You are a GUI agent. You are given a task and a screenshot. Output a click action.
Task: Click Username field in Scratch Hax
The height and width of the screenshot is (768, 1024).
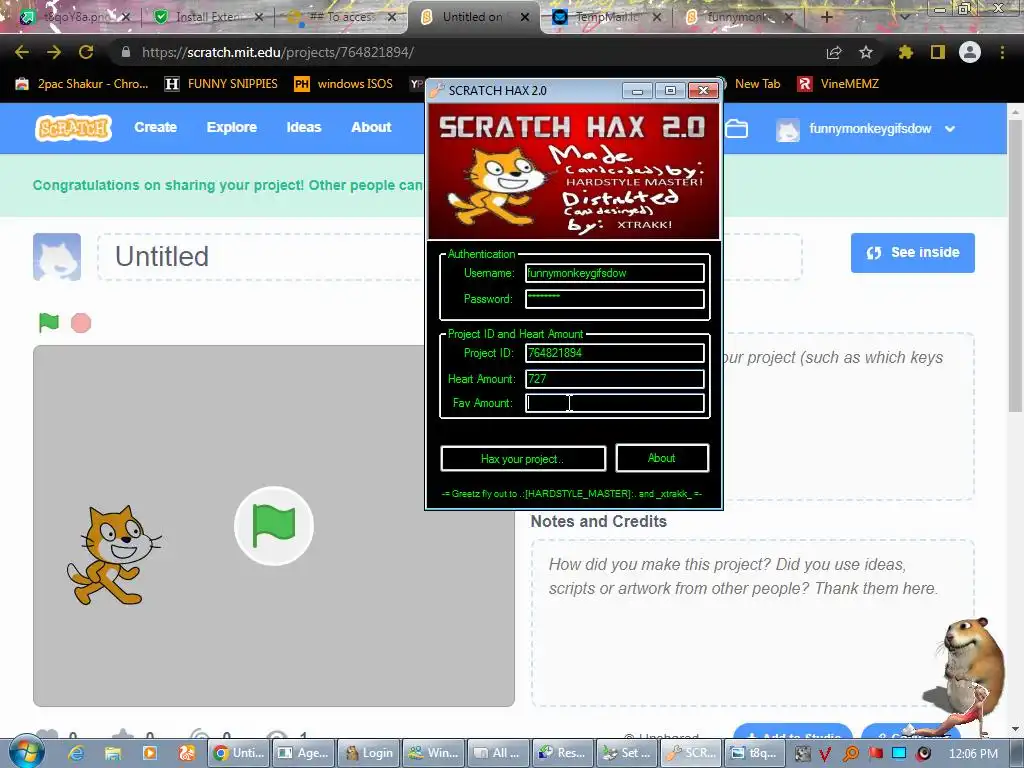tap(615, 273)
